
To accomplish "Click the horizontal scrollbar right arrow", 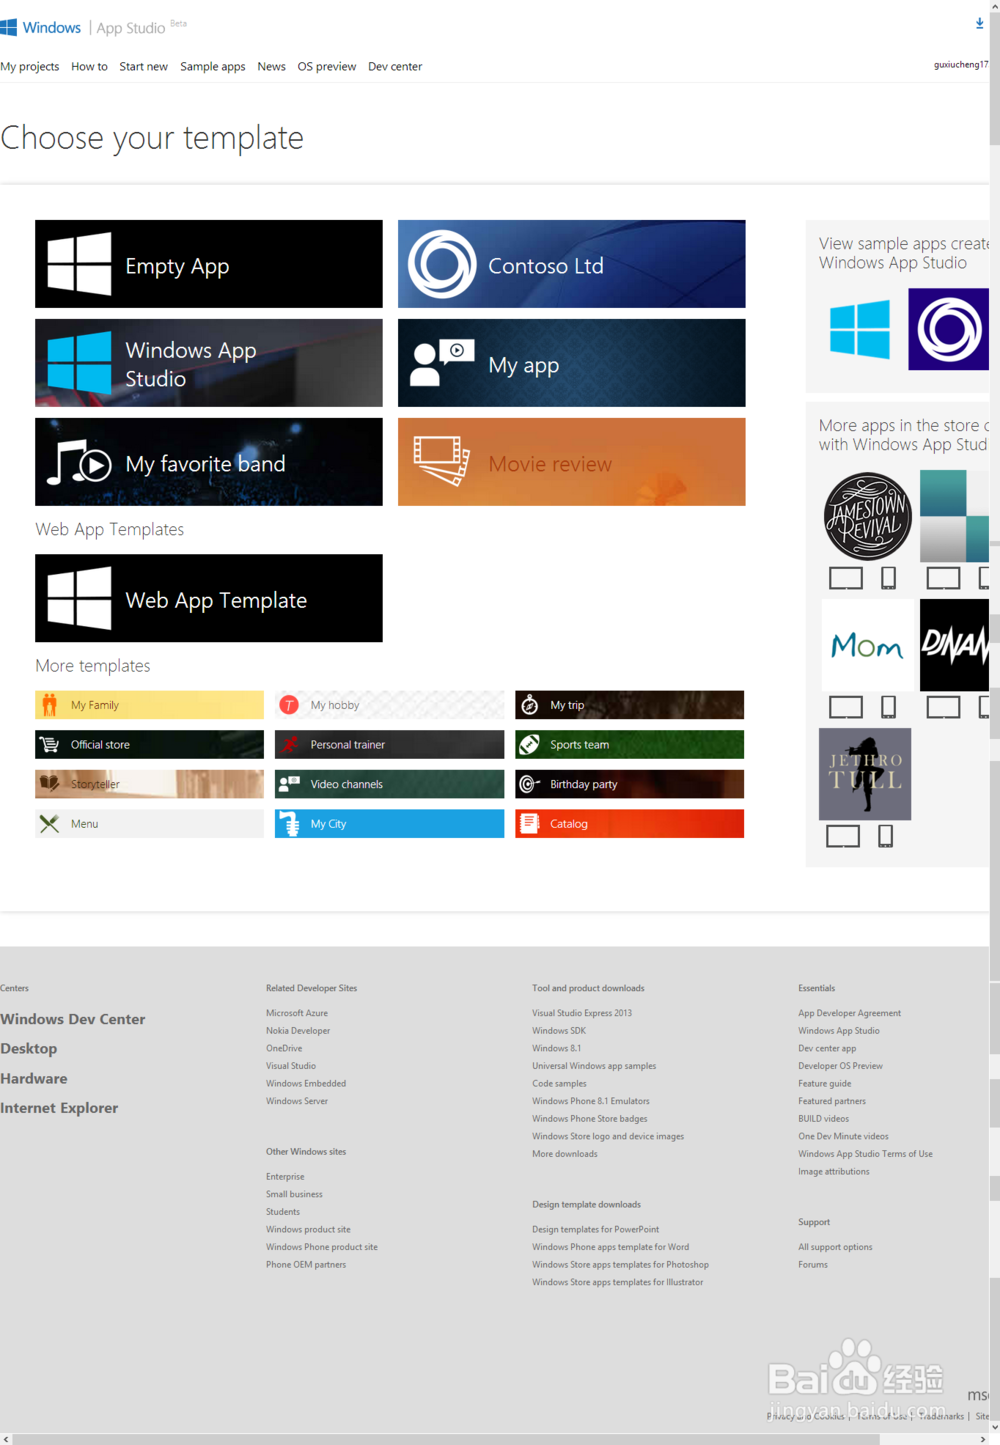I will 983,1439.
